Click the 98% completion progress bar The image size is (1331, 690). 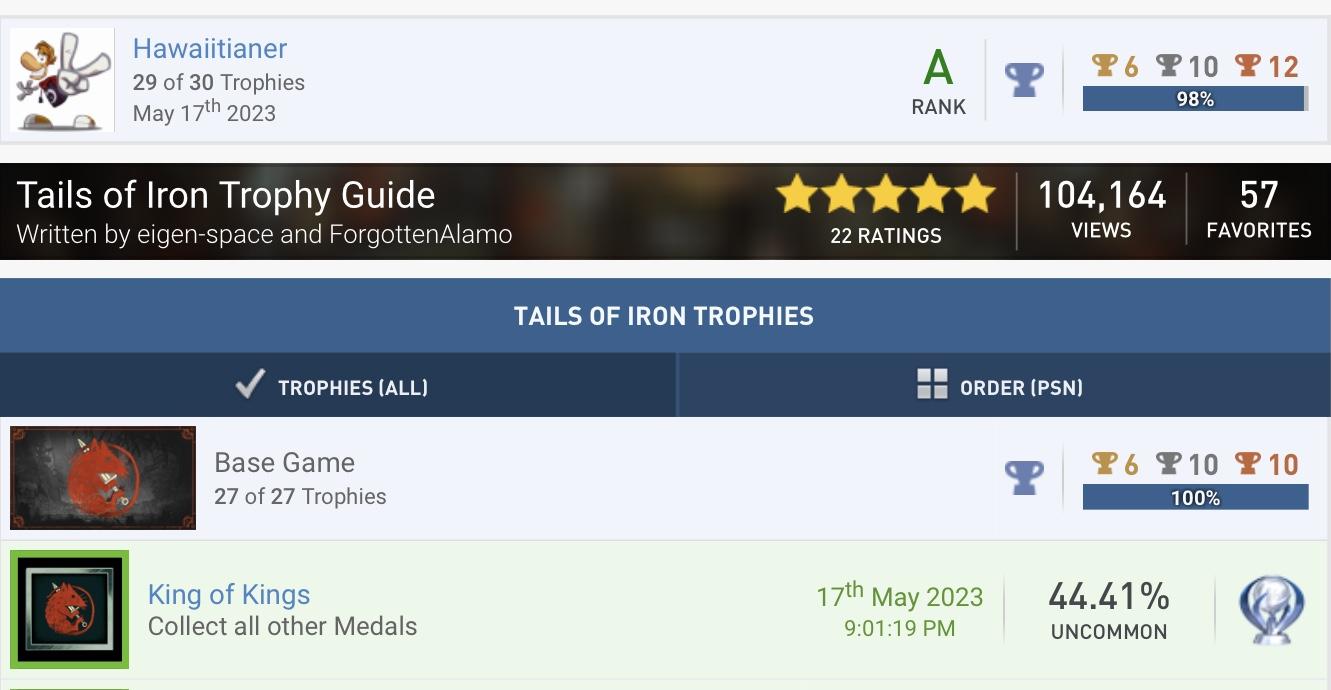[x=1195, y=99]
